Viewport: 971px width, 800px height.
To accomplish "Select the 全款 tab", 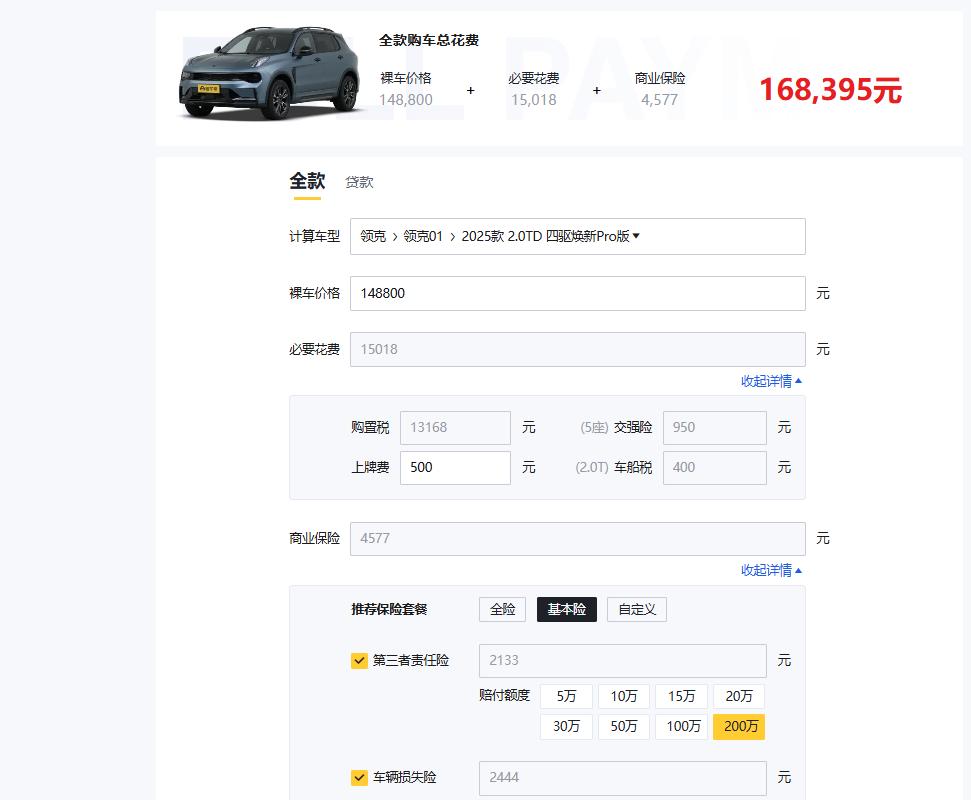I will point(307,181).
